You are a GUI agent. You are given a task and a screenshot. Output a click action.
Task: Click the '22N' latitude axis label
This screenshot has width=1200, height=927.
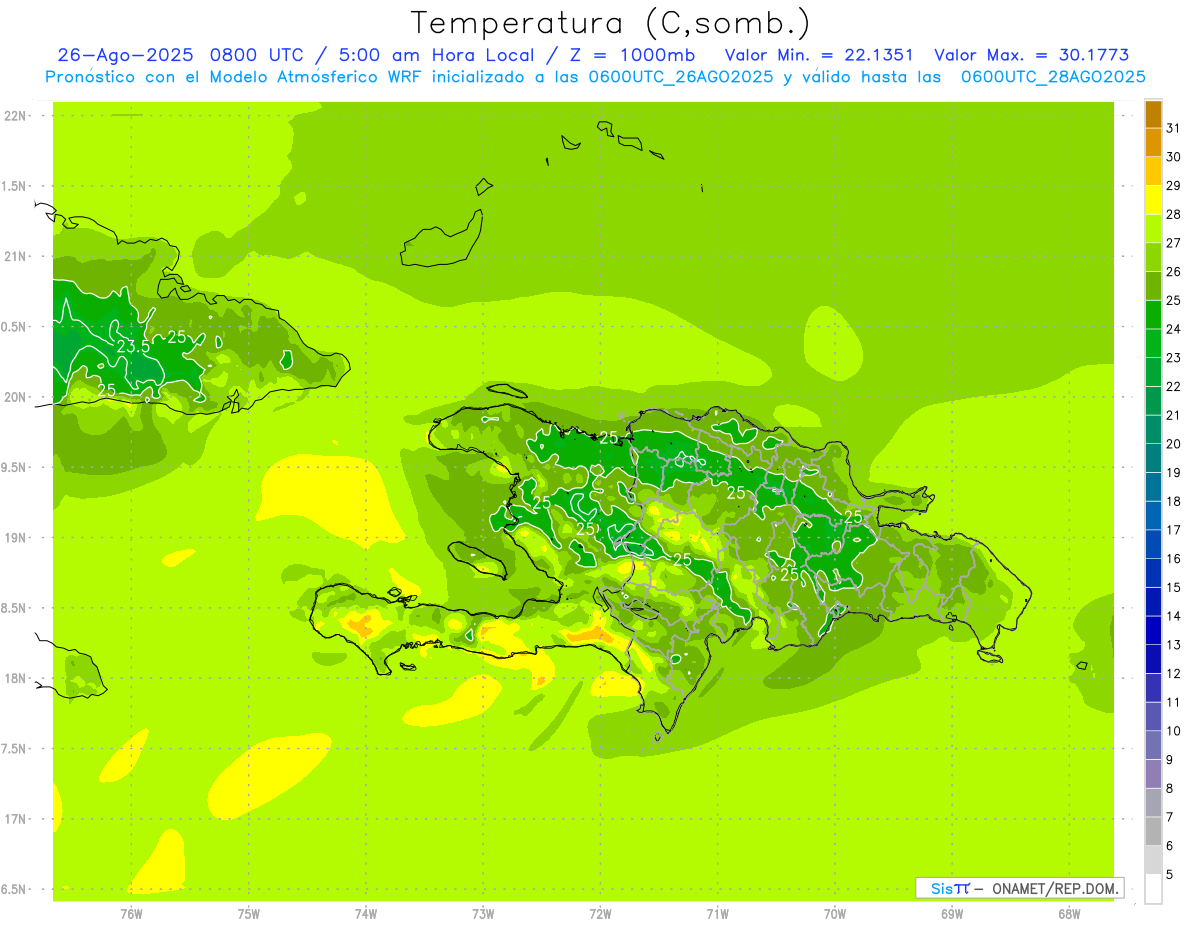14,116
